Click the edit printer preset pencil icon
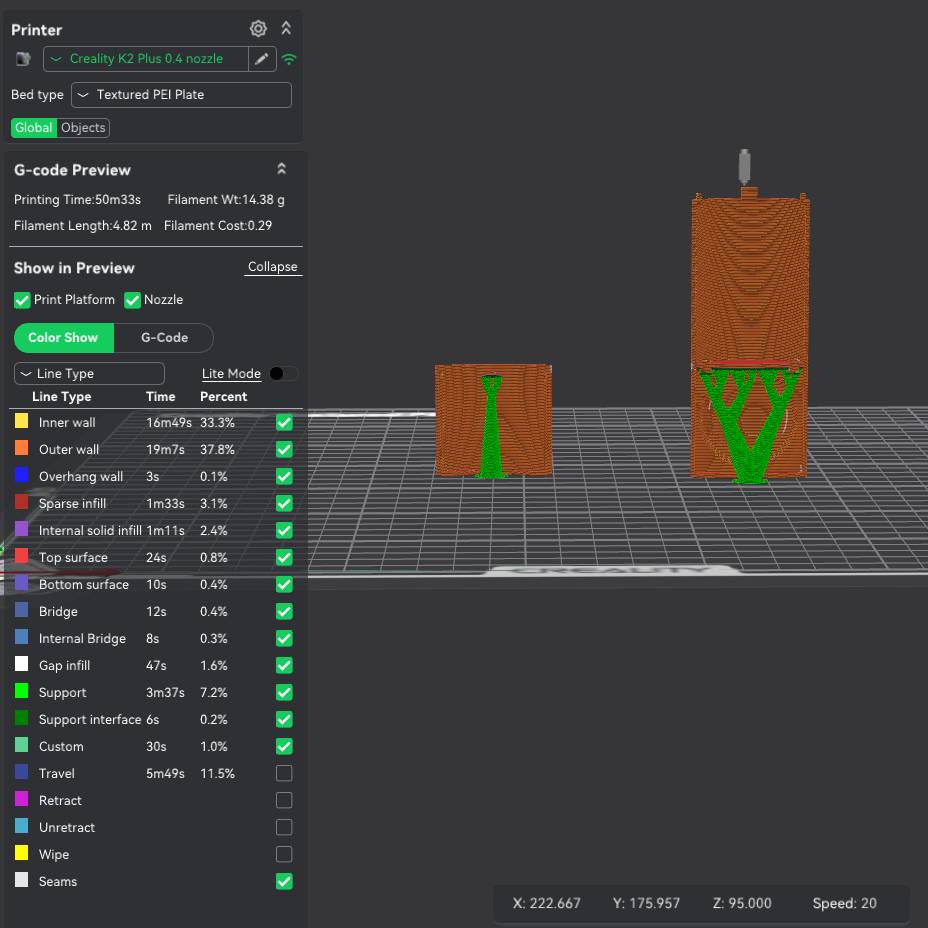The image size is (928, 928). (x=261, y=59)
